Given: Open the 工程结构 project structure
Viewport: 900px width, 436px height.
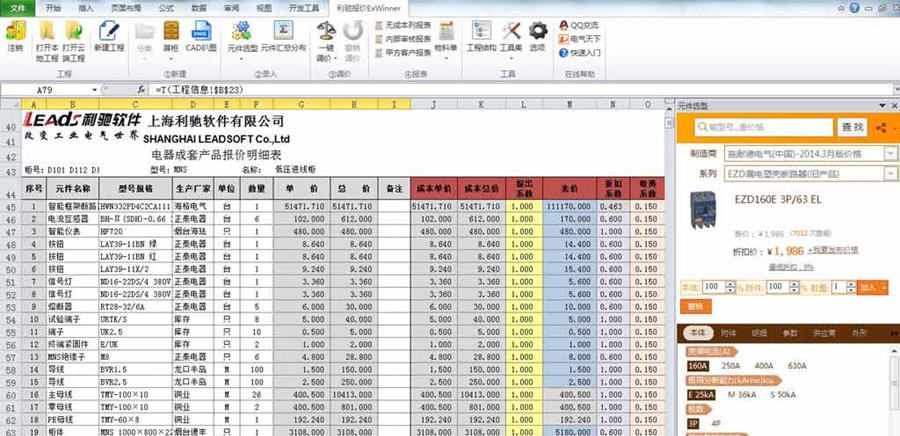Looking at the screenshot, I should point(481,37).
